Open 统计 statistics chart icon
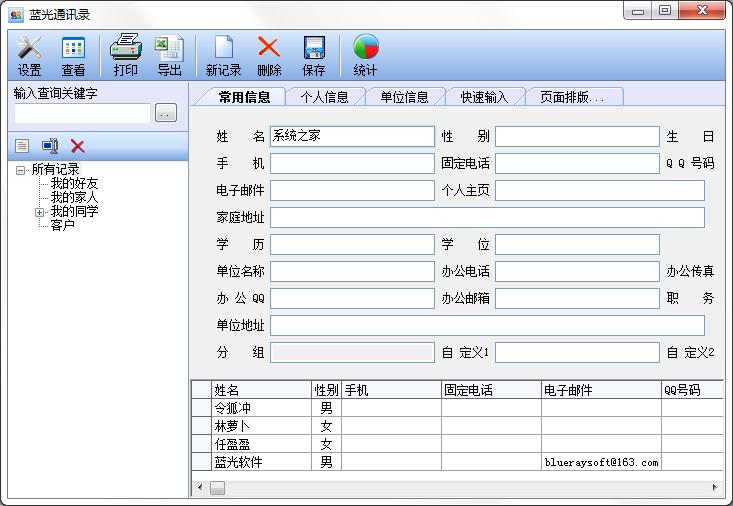Screen dimensions: 733x506 pyautogui.click(x=366, y=55)
